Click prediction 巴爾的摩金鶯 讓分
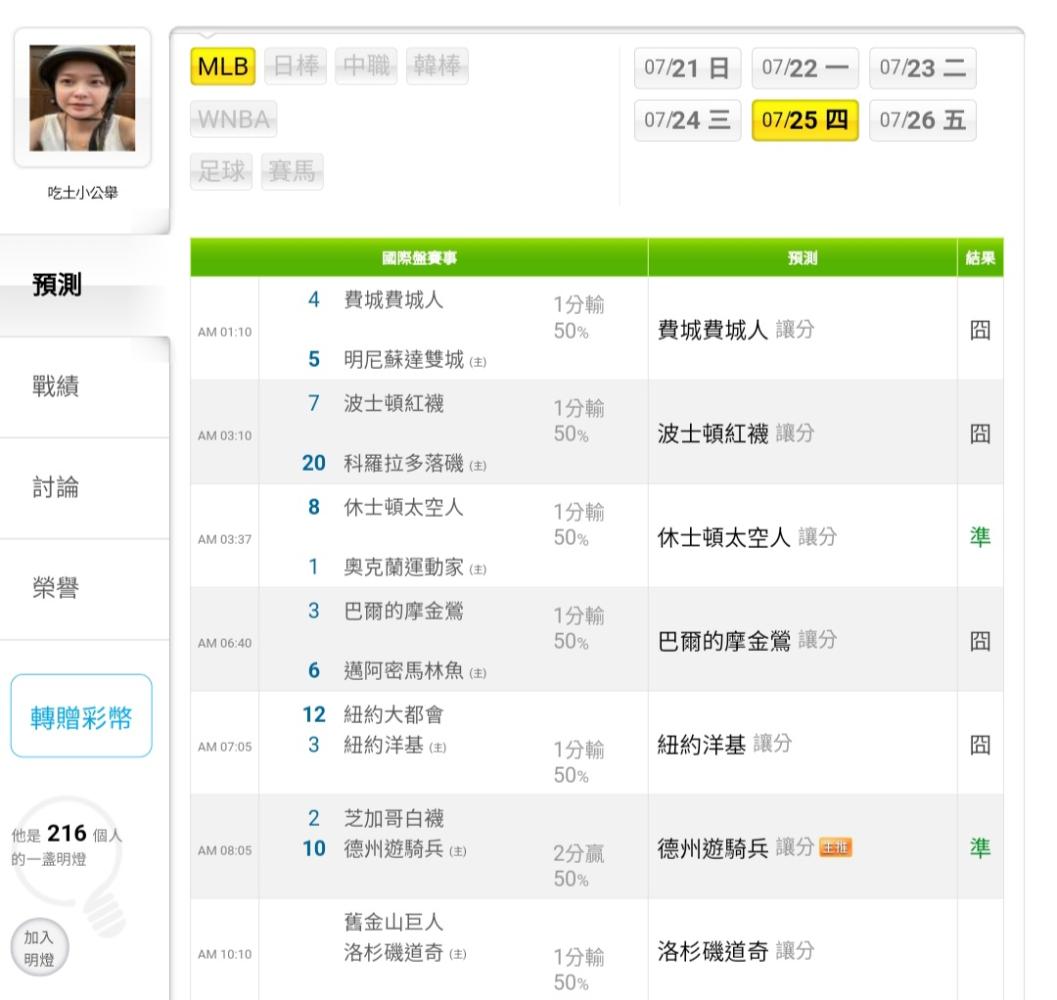This screenshot has height=1000, width=1057. (747, 641)
